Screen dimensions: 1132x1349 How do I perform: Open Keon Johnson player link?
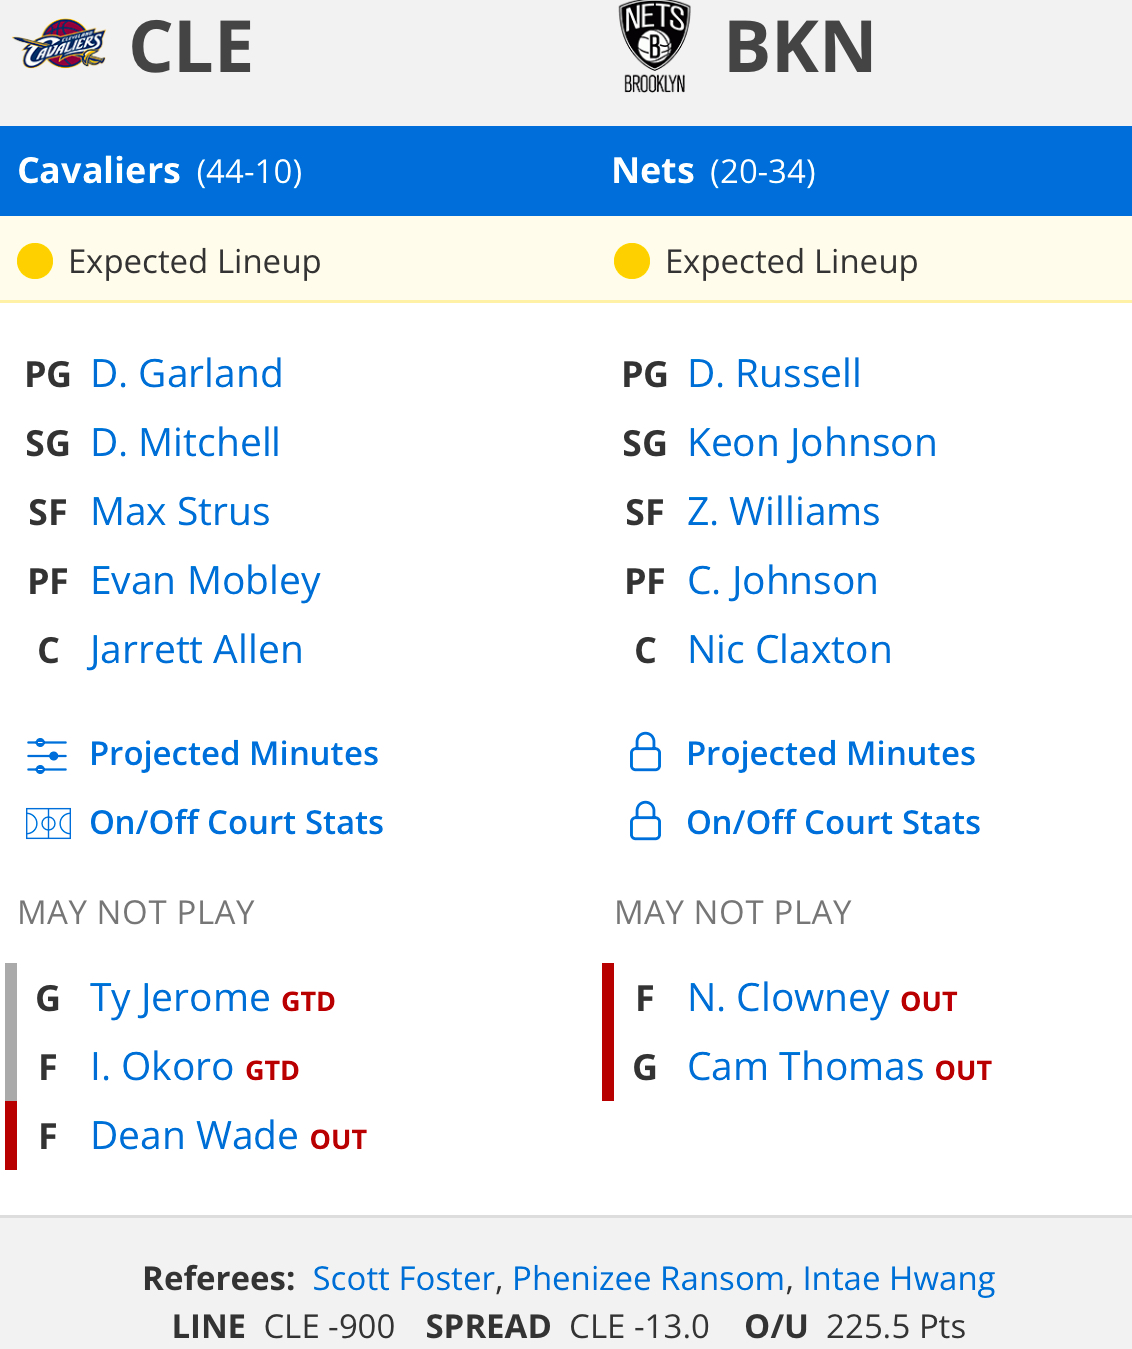coord(812,443)
